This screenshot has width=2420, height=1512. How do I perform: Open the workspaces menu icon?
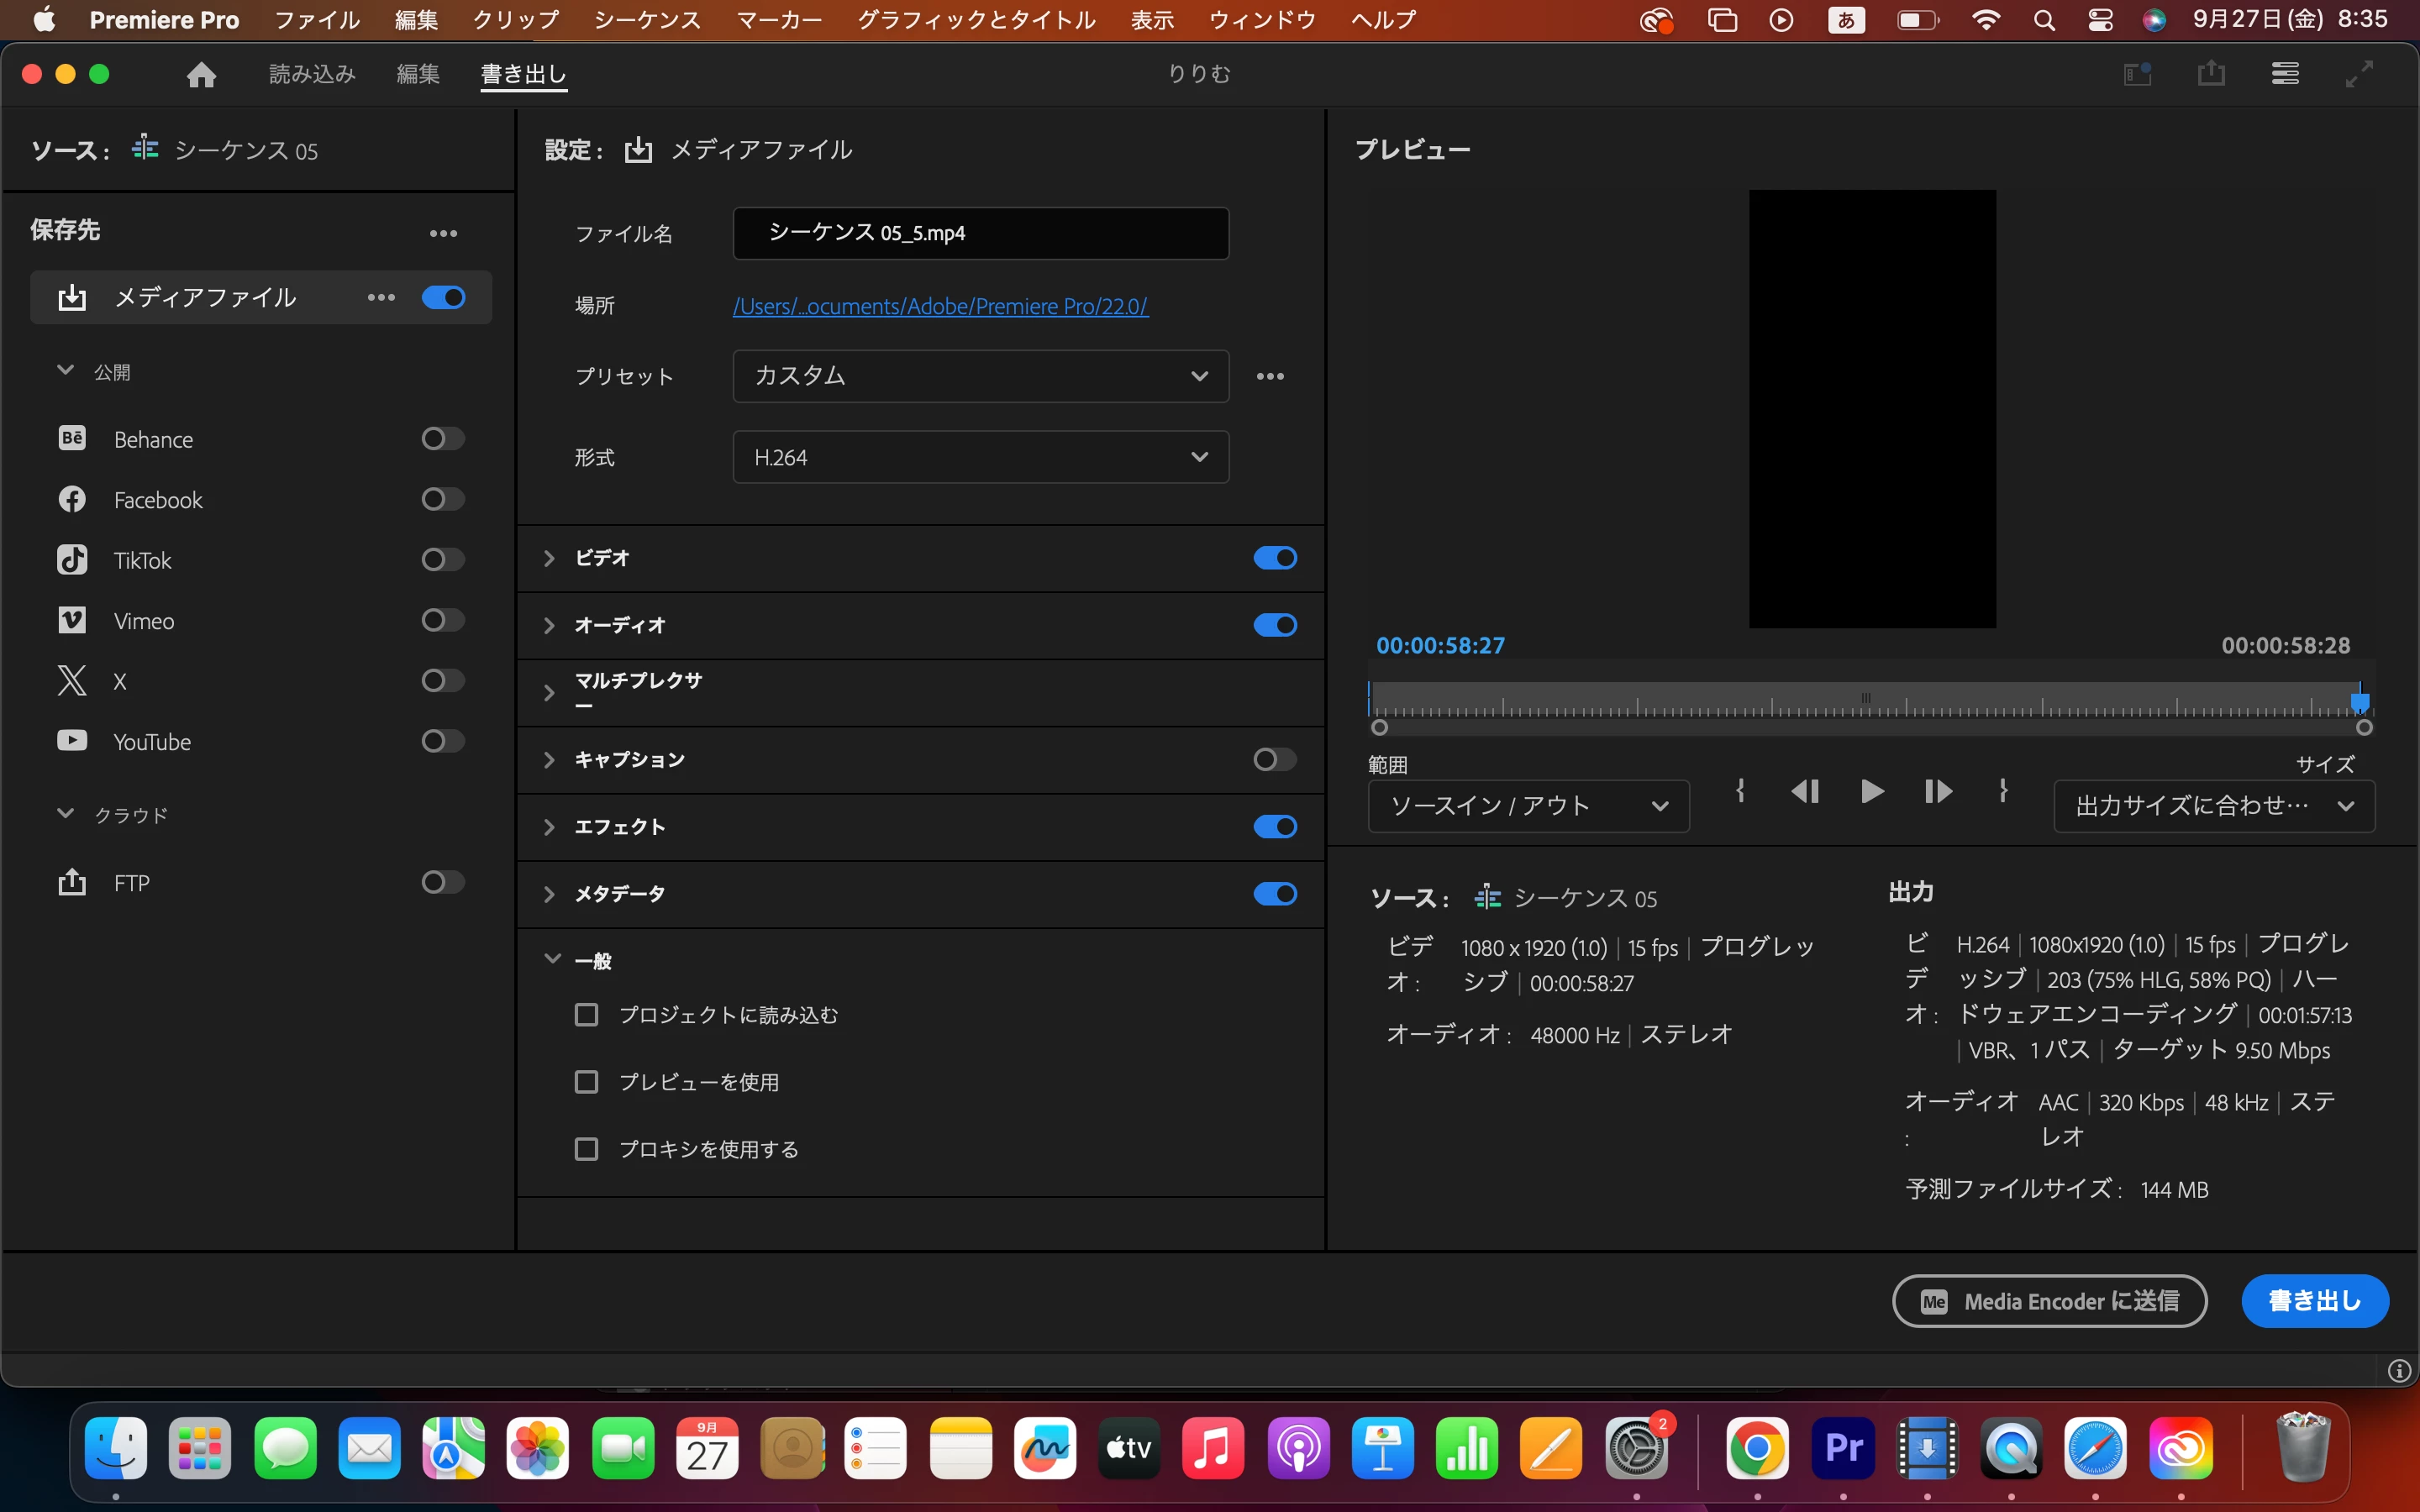coord(2285,73)
